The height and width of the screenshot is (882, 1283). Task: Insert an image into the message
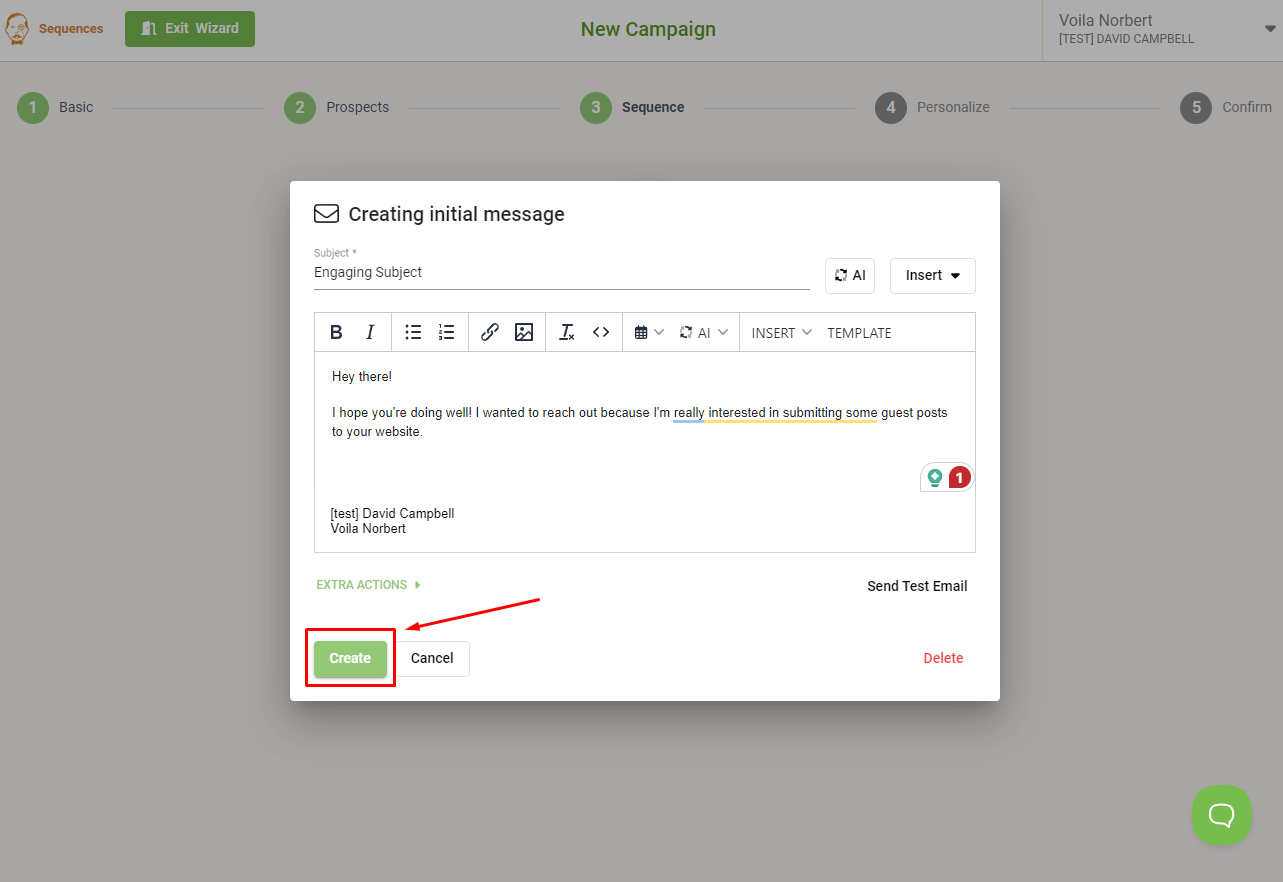[524, 331]
